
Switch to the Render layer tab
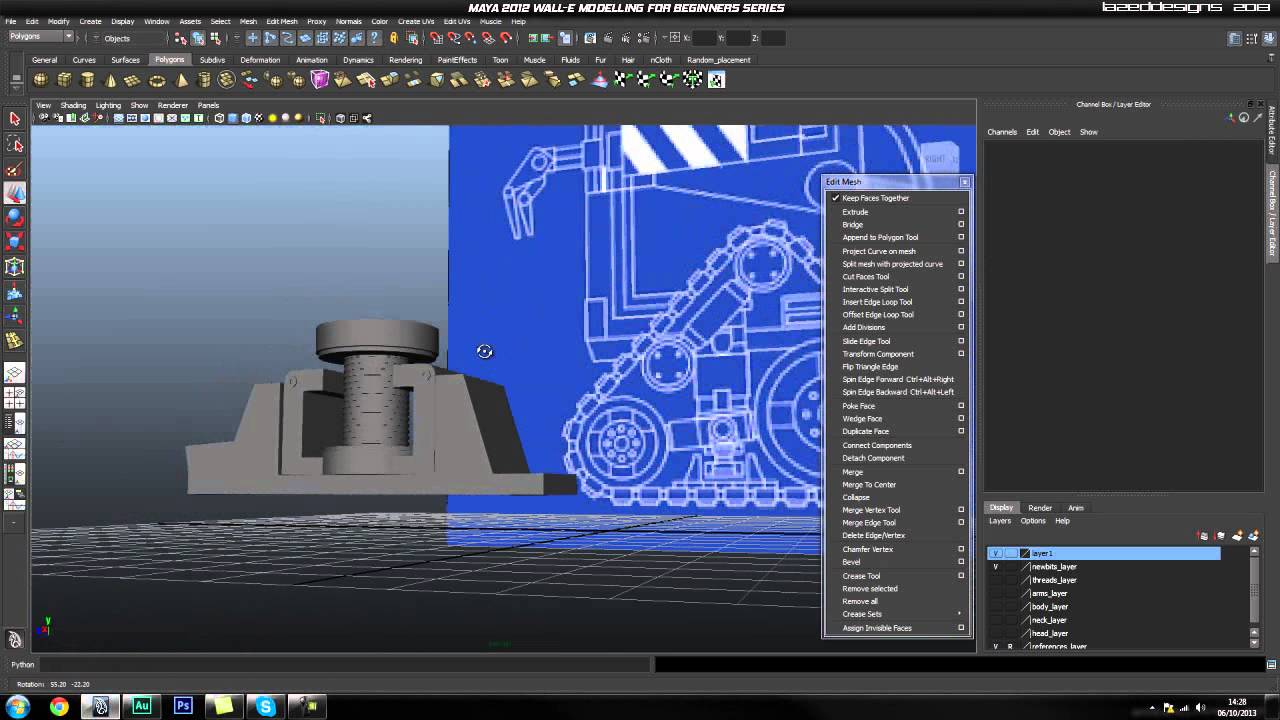coord(1040,508)
